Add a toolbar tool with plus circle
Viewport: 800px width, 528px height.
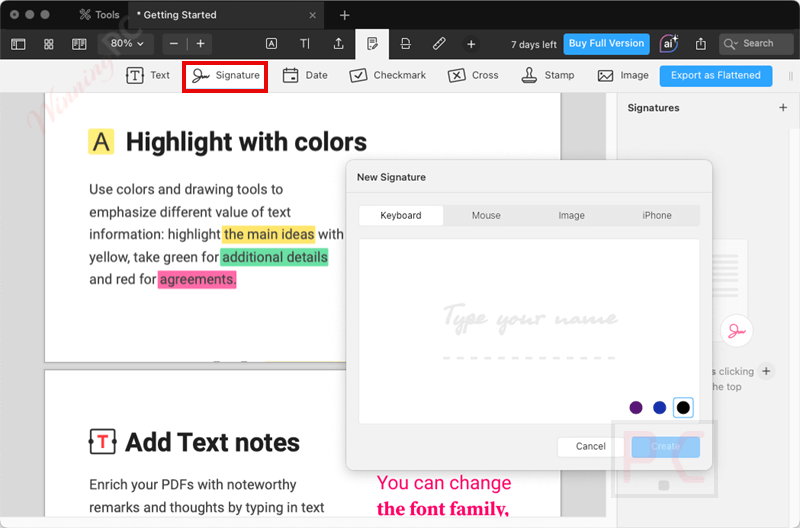click(x=471, y=44)
